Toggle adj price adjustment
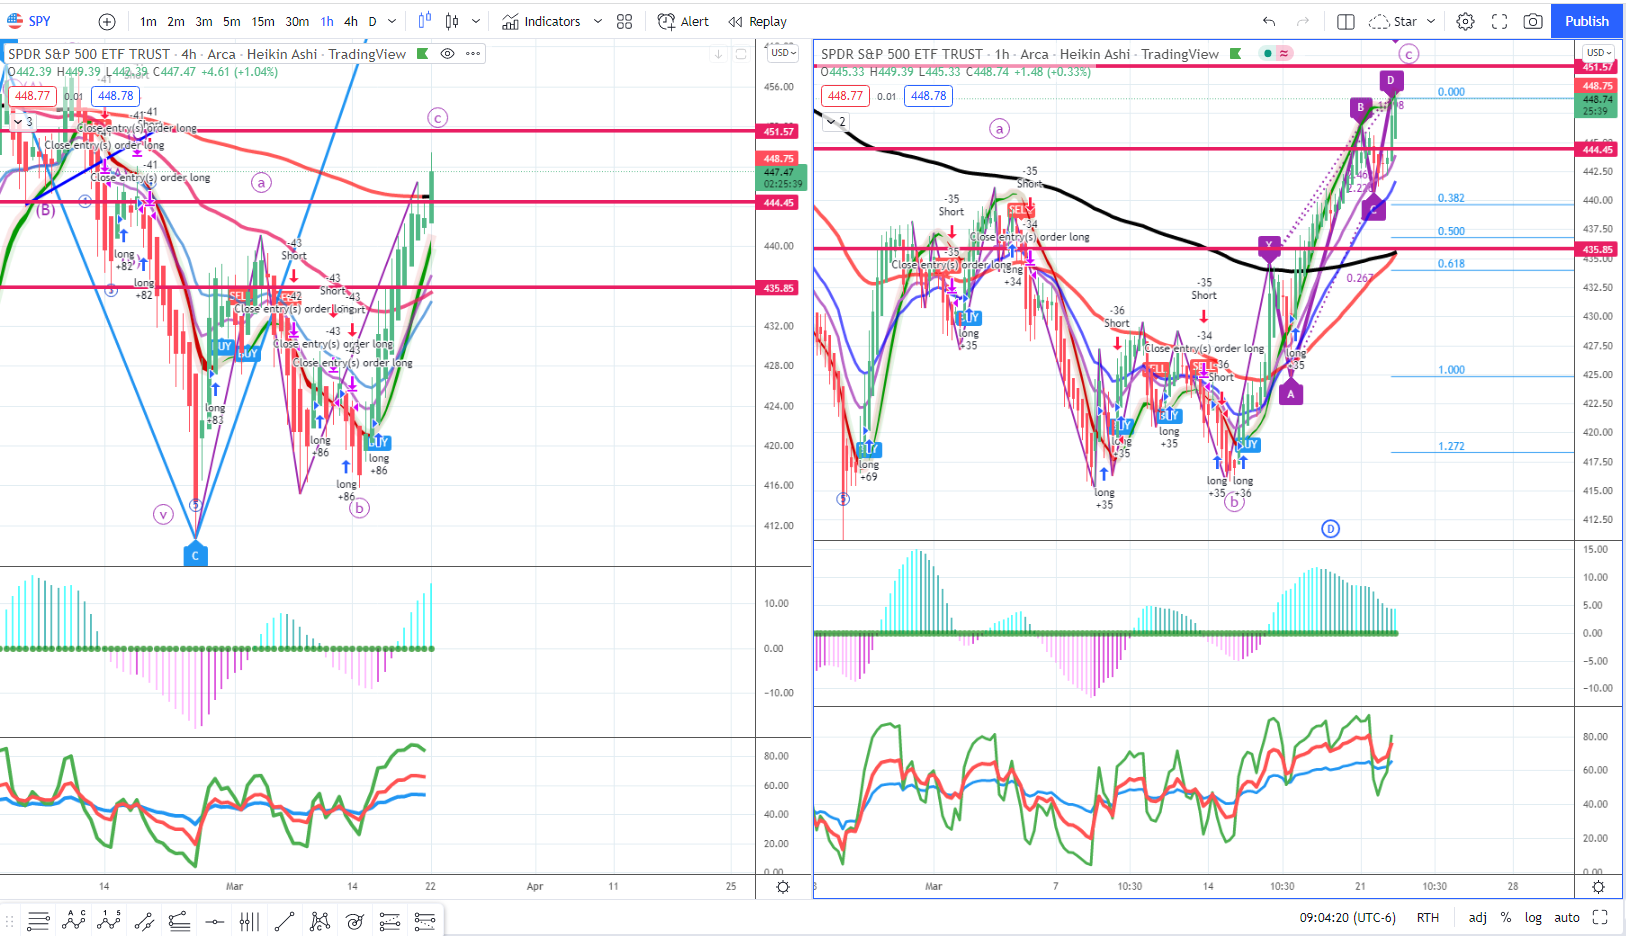The width and height of the screenshot is (1626, 936). pyautogui.click(x=1477, y=917)
